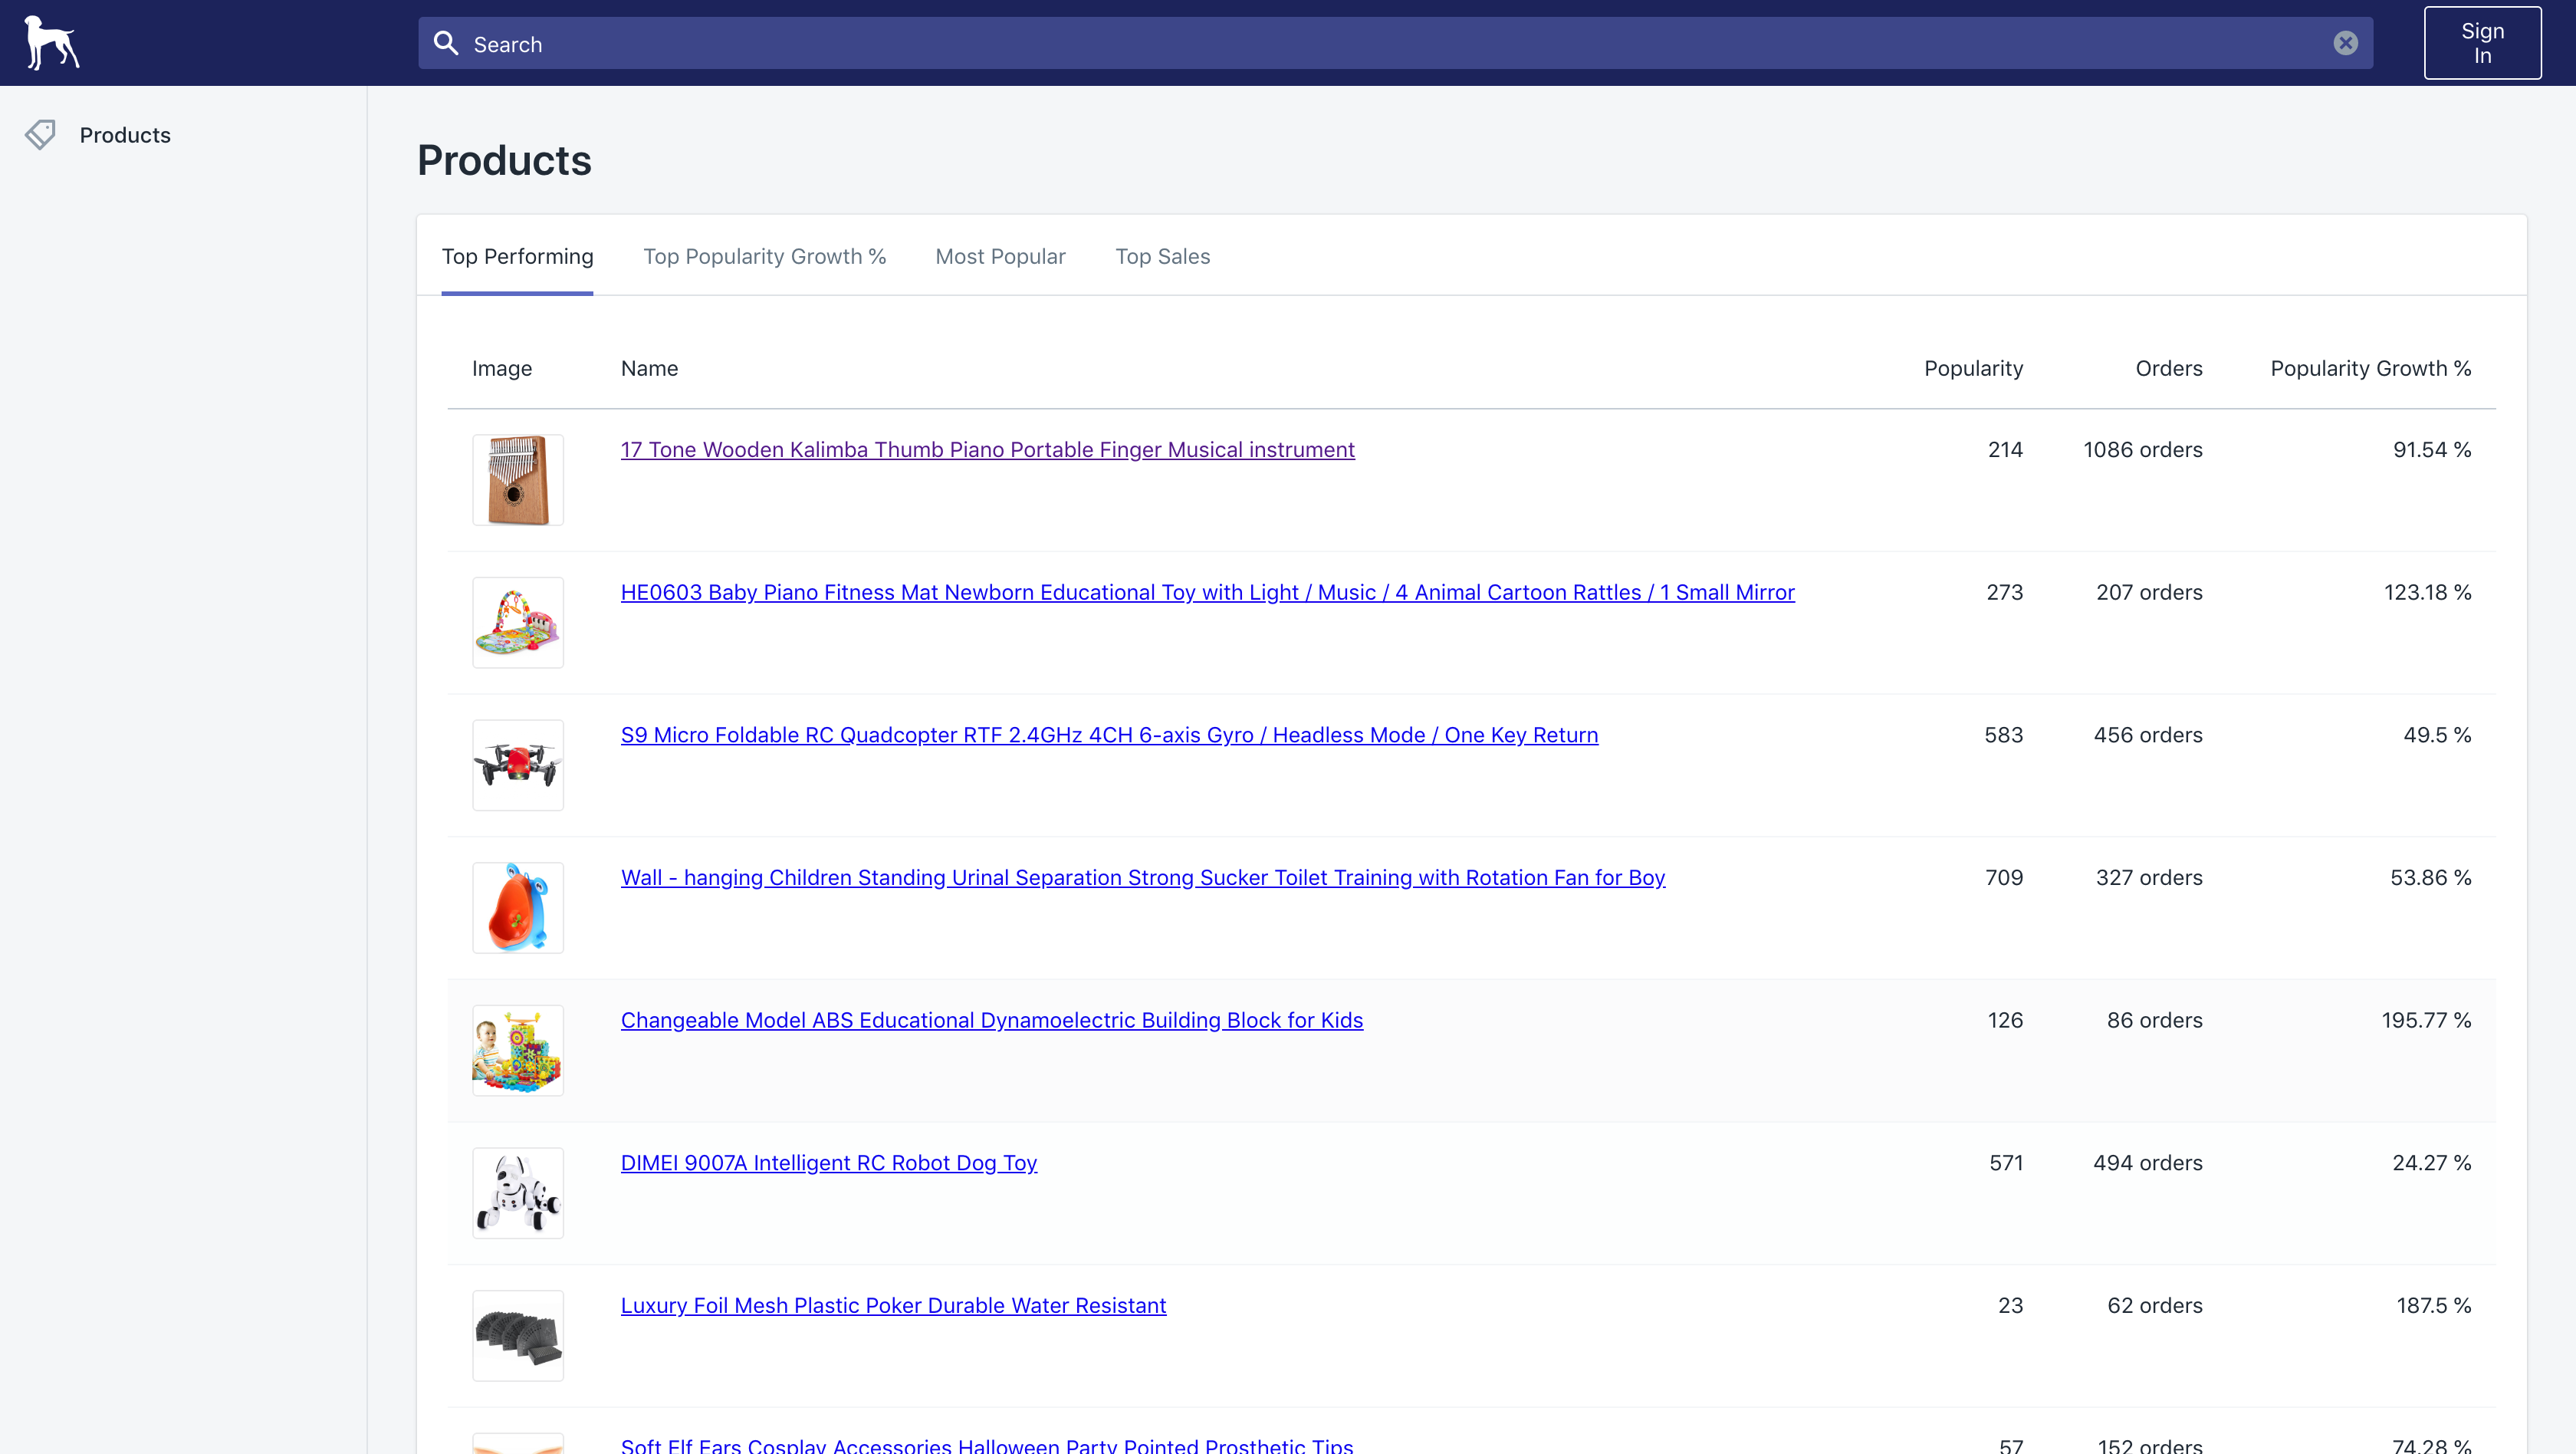
Task: Open the red quadcopter drone thumbnail
Action: pos(517,765)
